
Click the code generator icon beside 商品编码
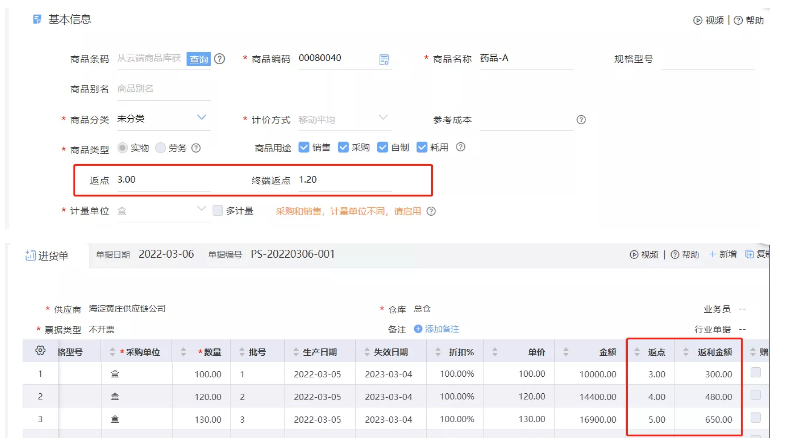pos(384,59)
